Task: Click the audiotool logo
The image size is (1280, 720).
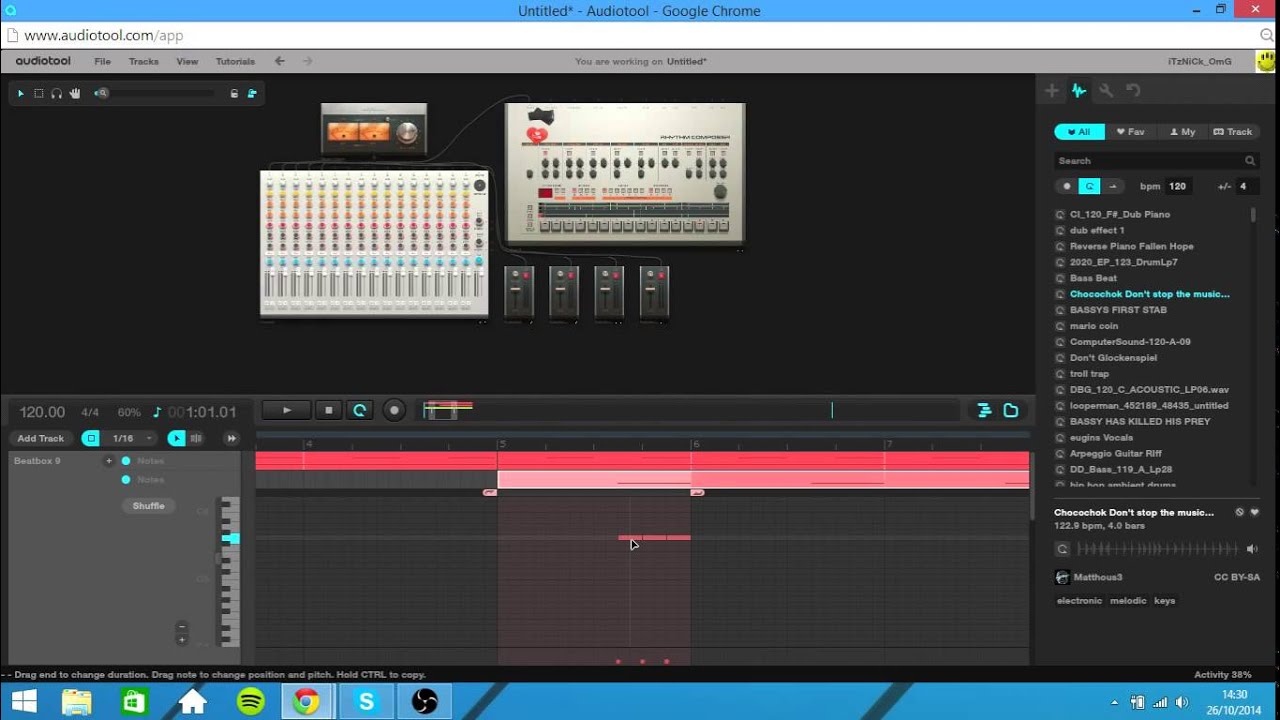Action: (x=43, y=61)
